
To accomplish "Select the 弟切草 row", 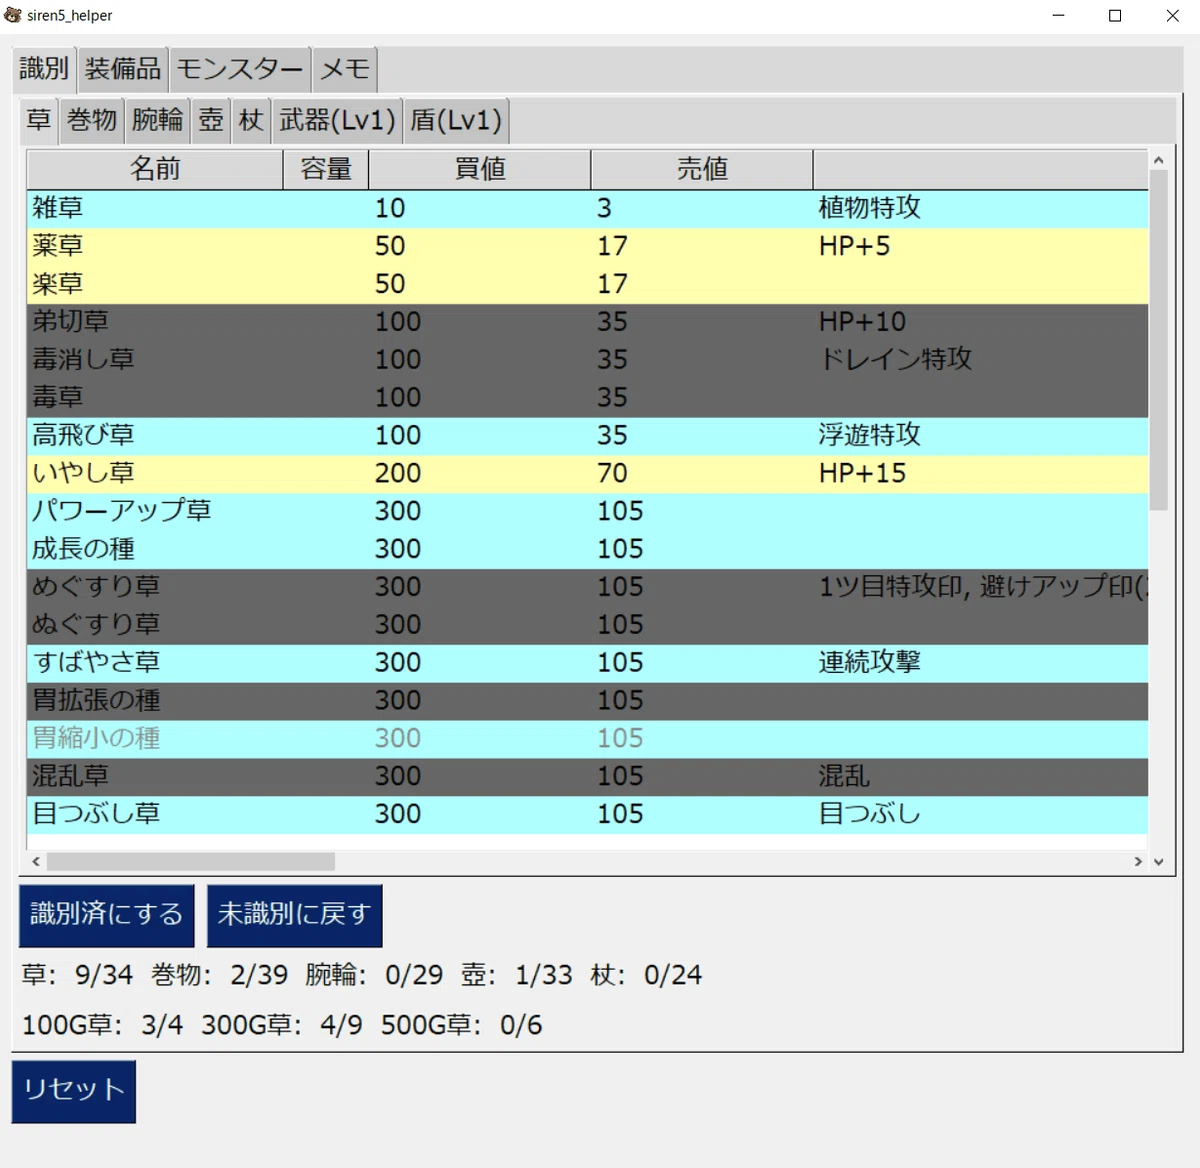I will click(587, 322).
